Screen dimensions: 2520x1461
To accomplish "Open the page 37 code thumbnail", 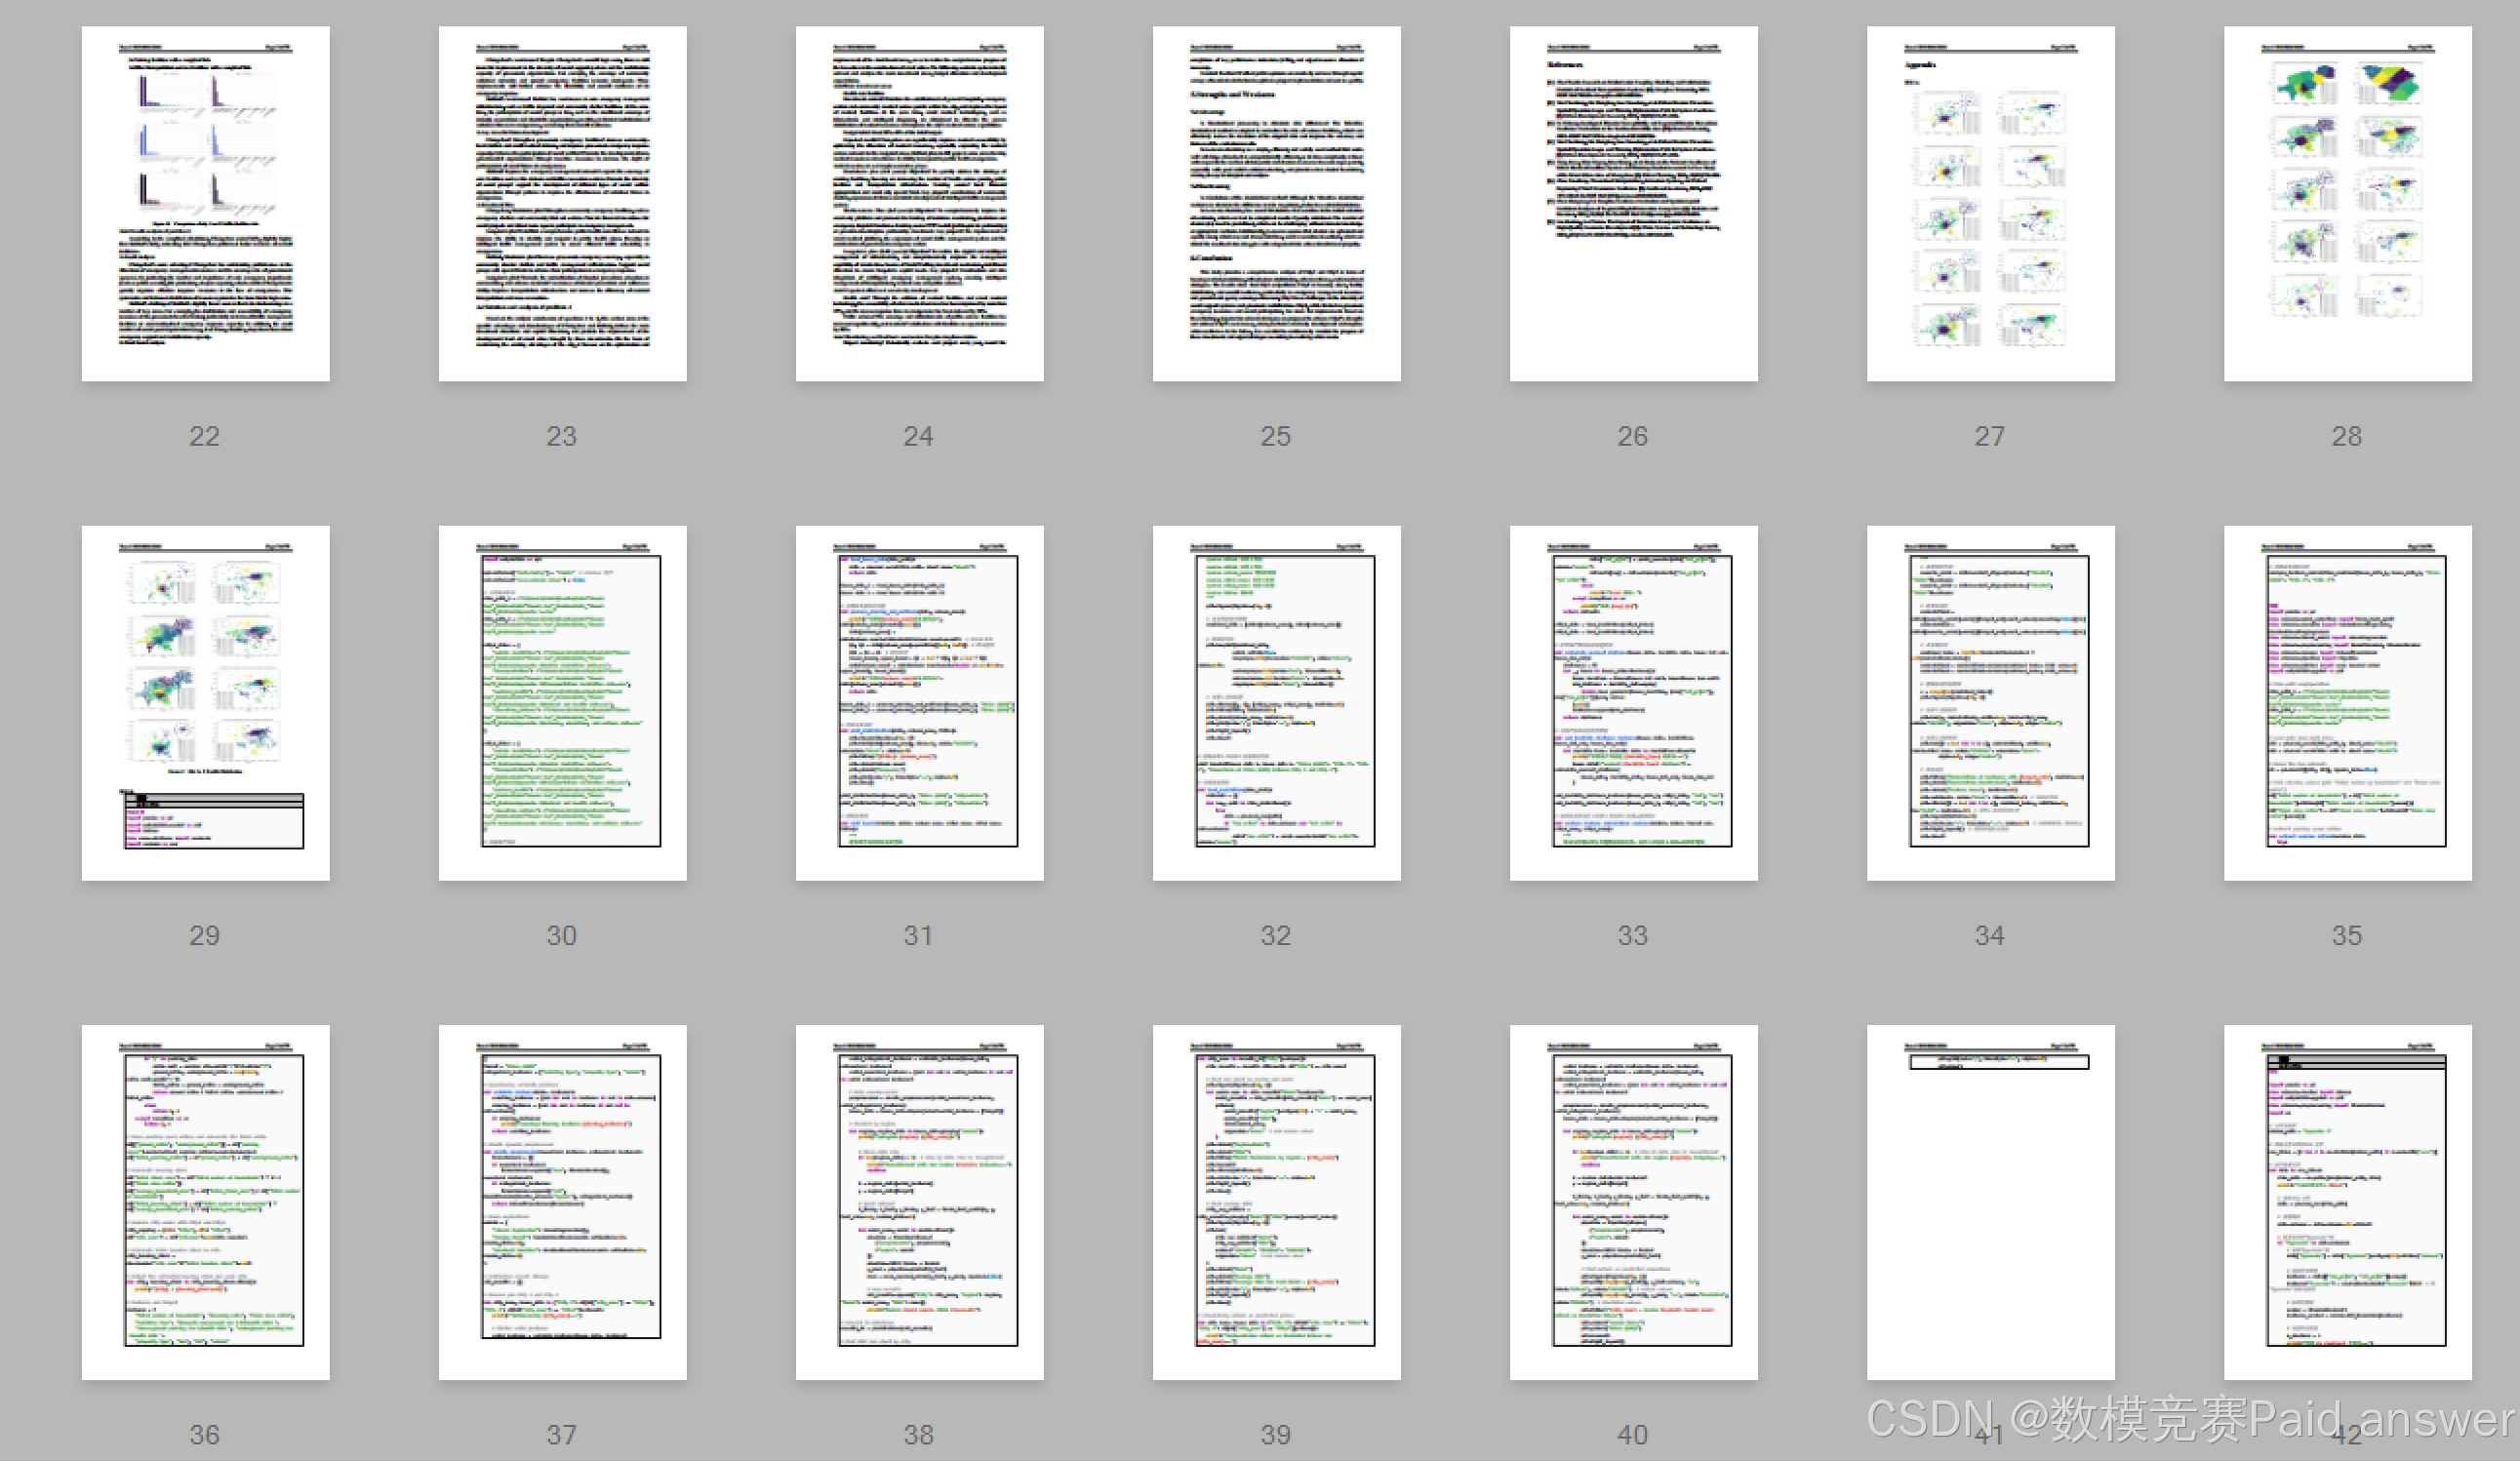I will tap(562, 1201).
